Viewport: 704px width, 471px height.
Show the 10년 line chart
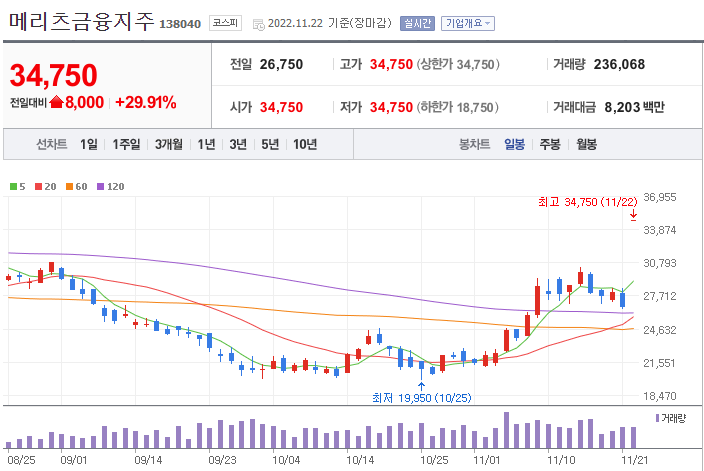[x=305, y=144]
